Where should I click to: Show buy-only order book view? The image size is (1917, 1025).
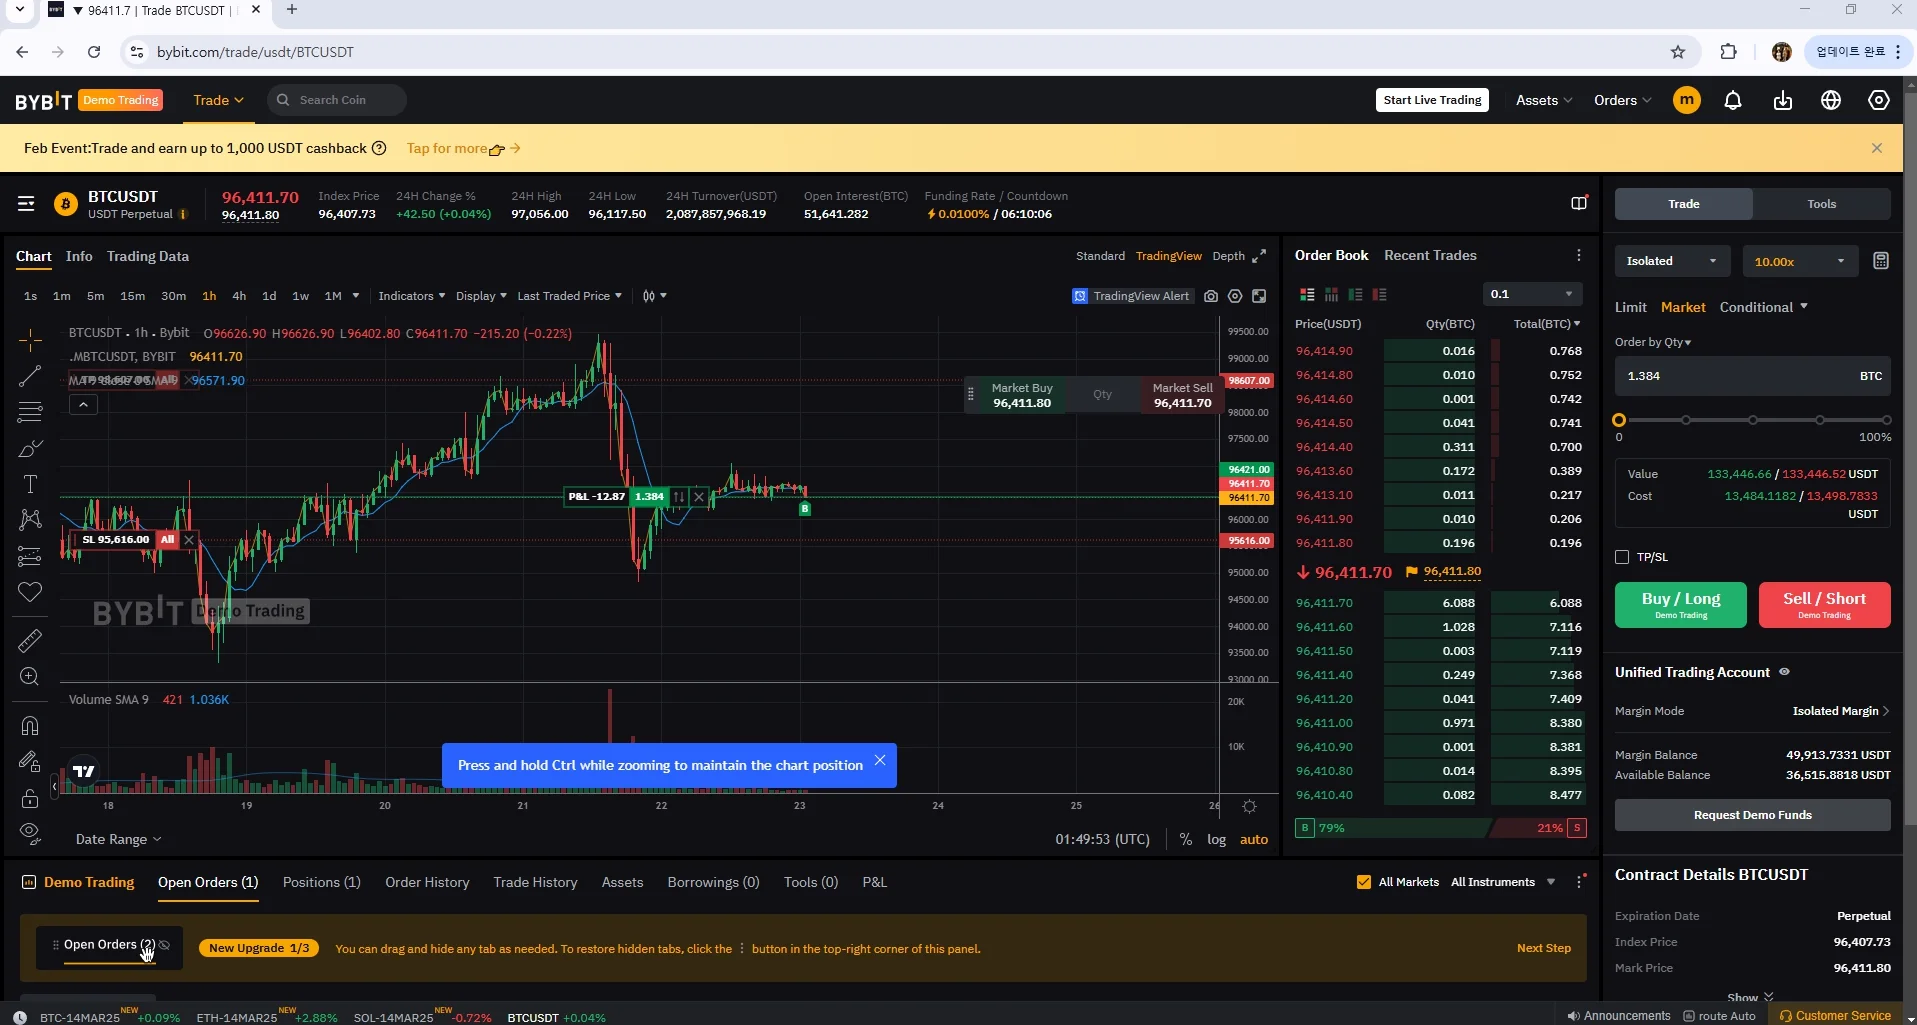tap(1355, 294)
